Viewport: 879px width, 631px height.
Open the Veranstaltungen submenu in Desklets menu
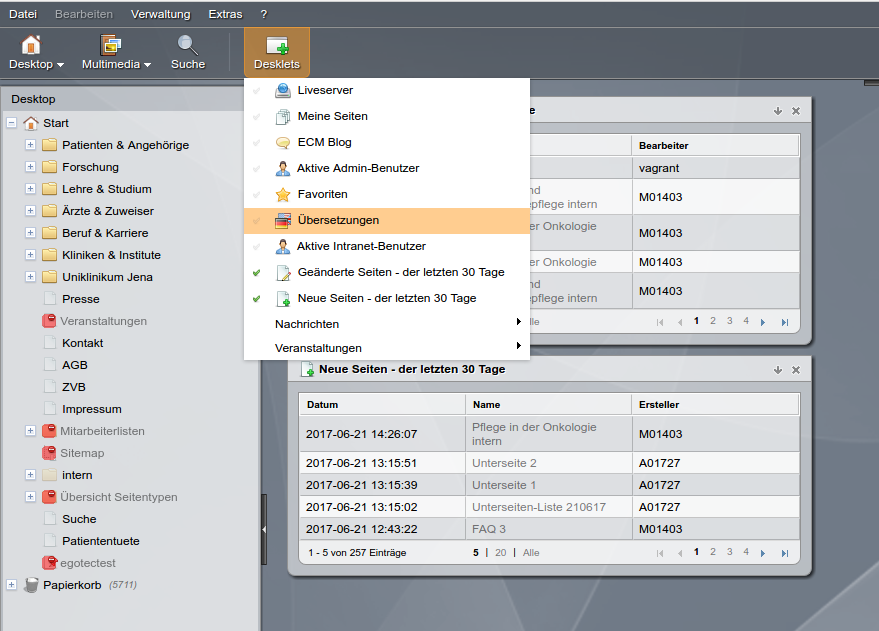click(387, 348)
